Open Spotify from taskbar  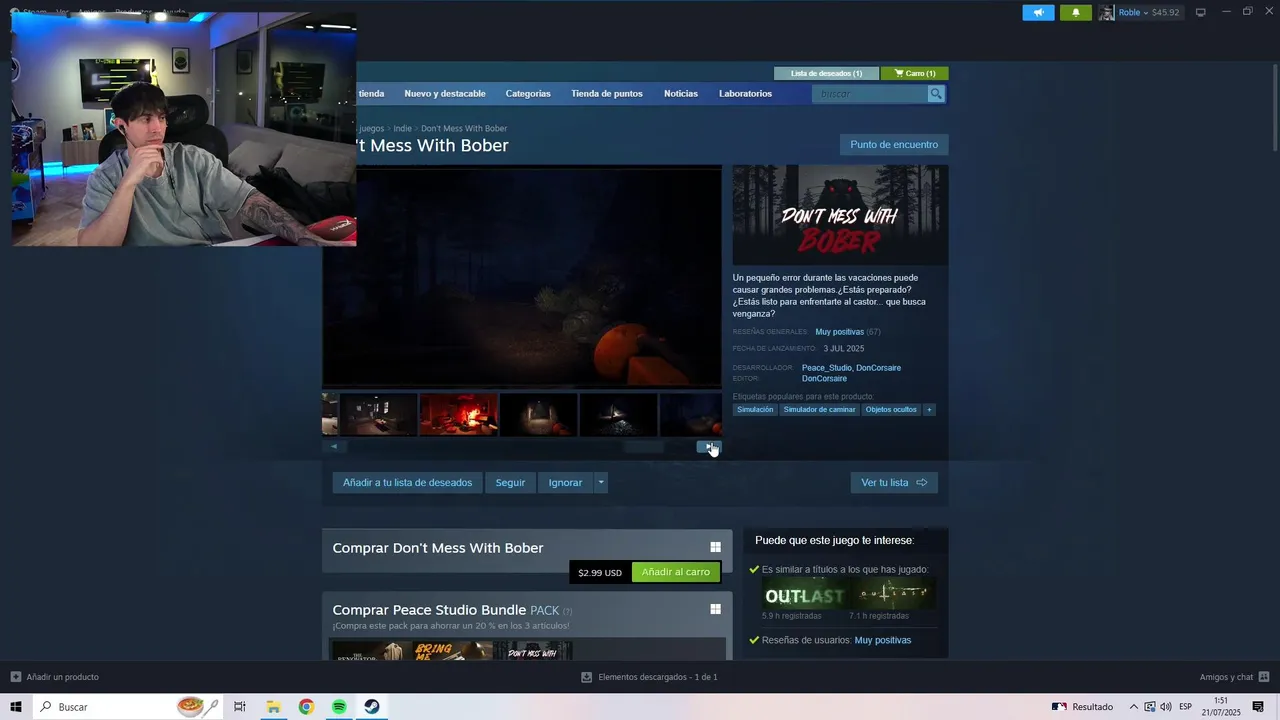tap(339, 707)
